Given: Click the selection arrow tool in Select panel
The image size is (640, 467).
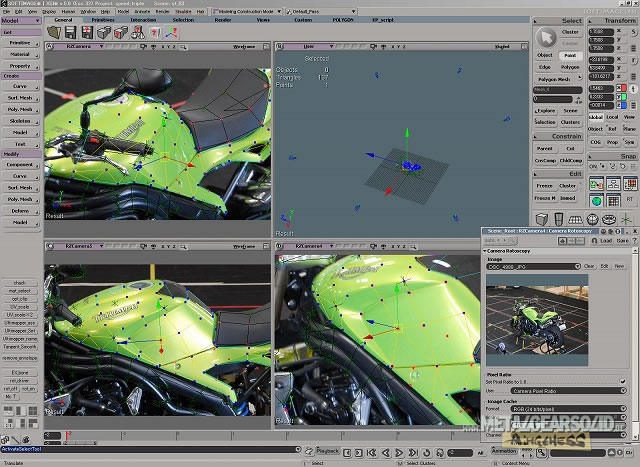Looking at the screenshot, I should pyautogui.click(x=545, y=37).
